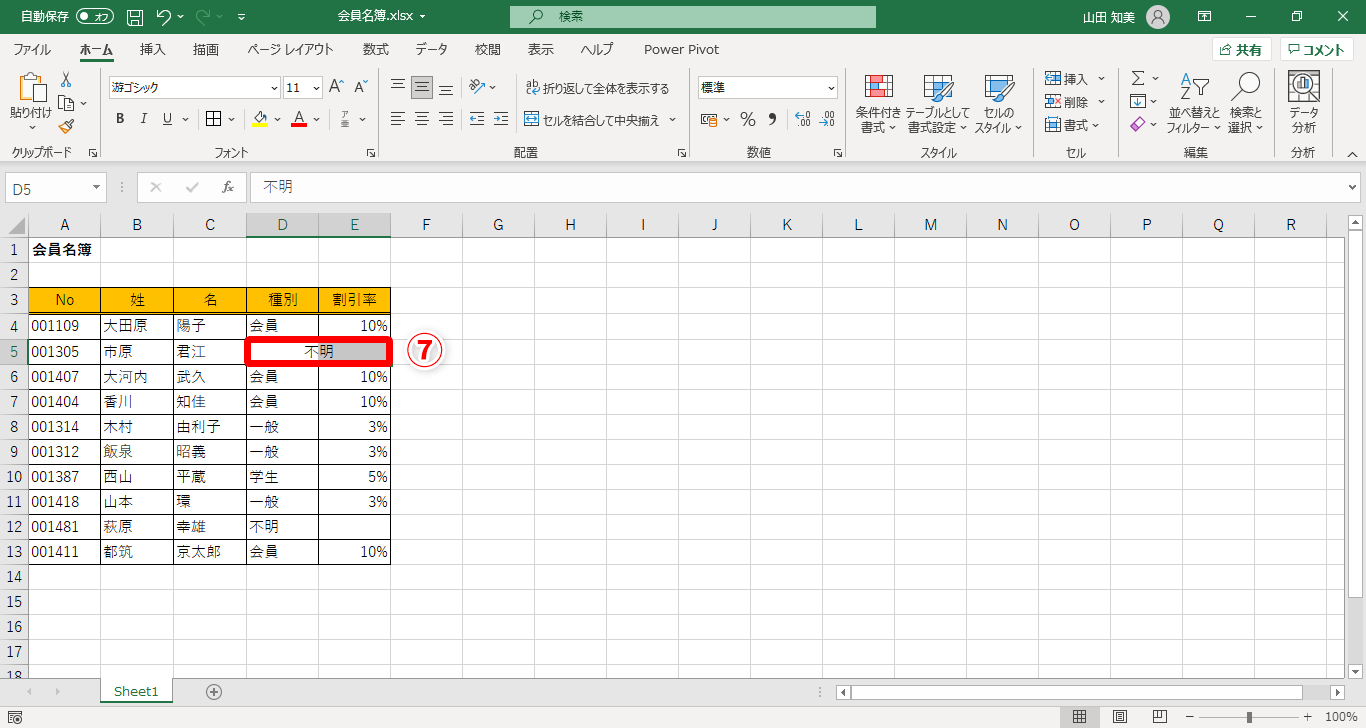Screen dimensions: 1366x728
Task: Decrease decimal places
Action: coord(826,119)
